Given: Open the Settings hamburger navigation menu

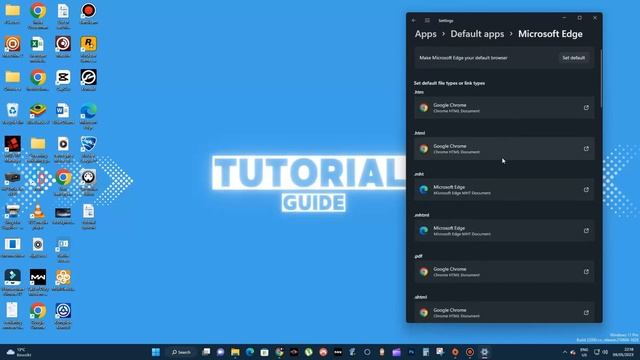Looking at the screenshot, I should (x=427, y=20).
